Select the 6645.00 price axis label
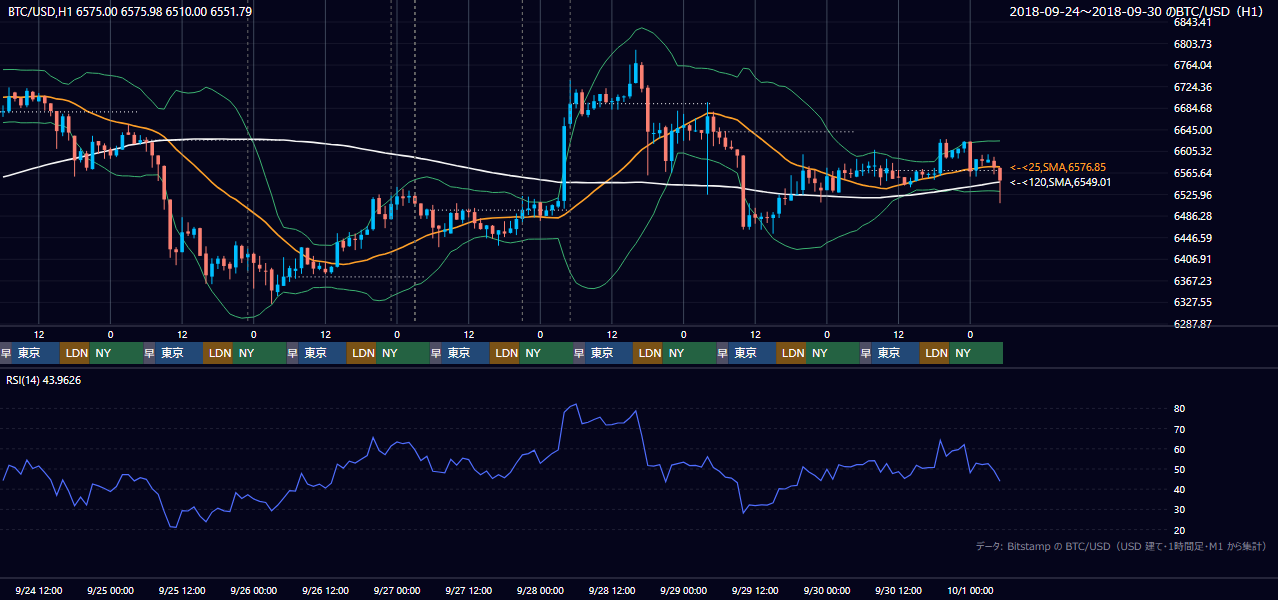Viewport: 1278px width, 600px height. [x=1194, y=130]
